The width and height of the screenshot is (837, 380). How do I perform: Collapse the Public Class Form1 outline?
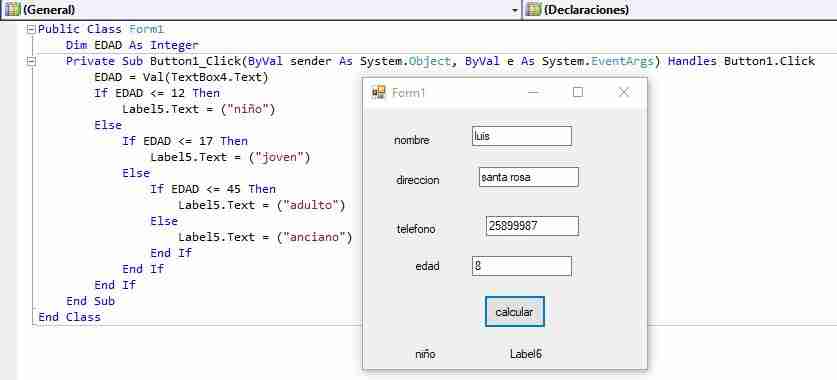31,29
